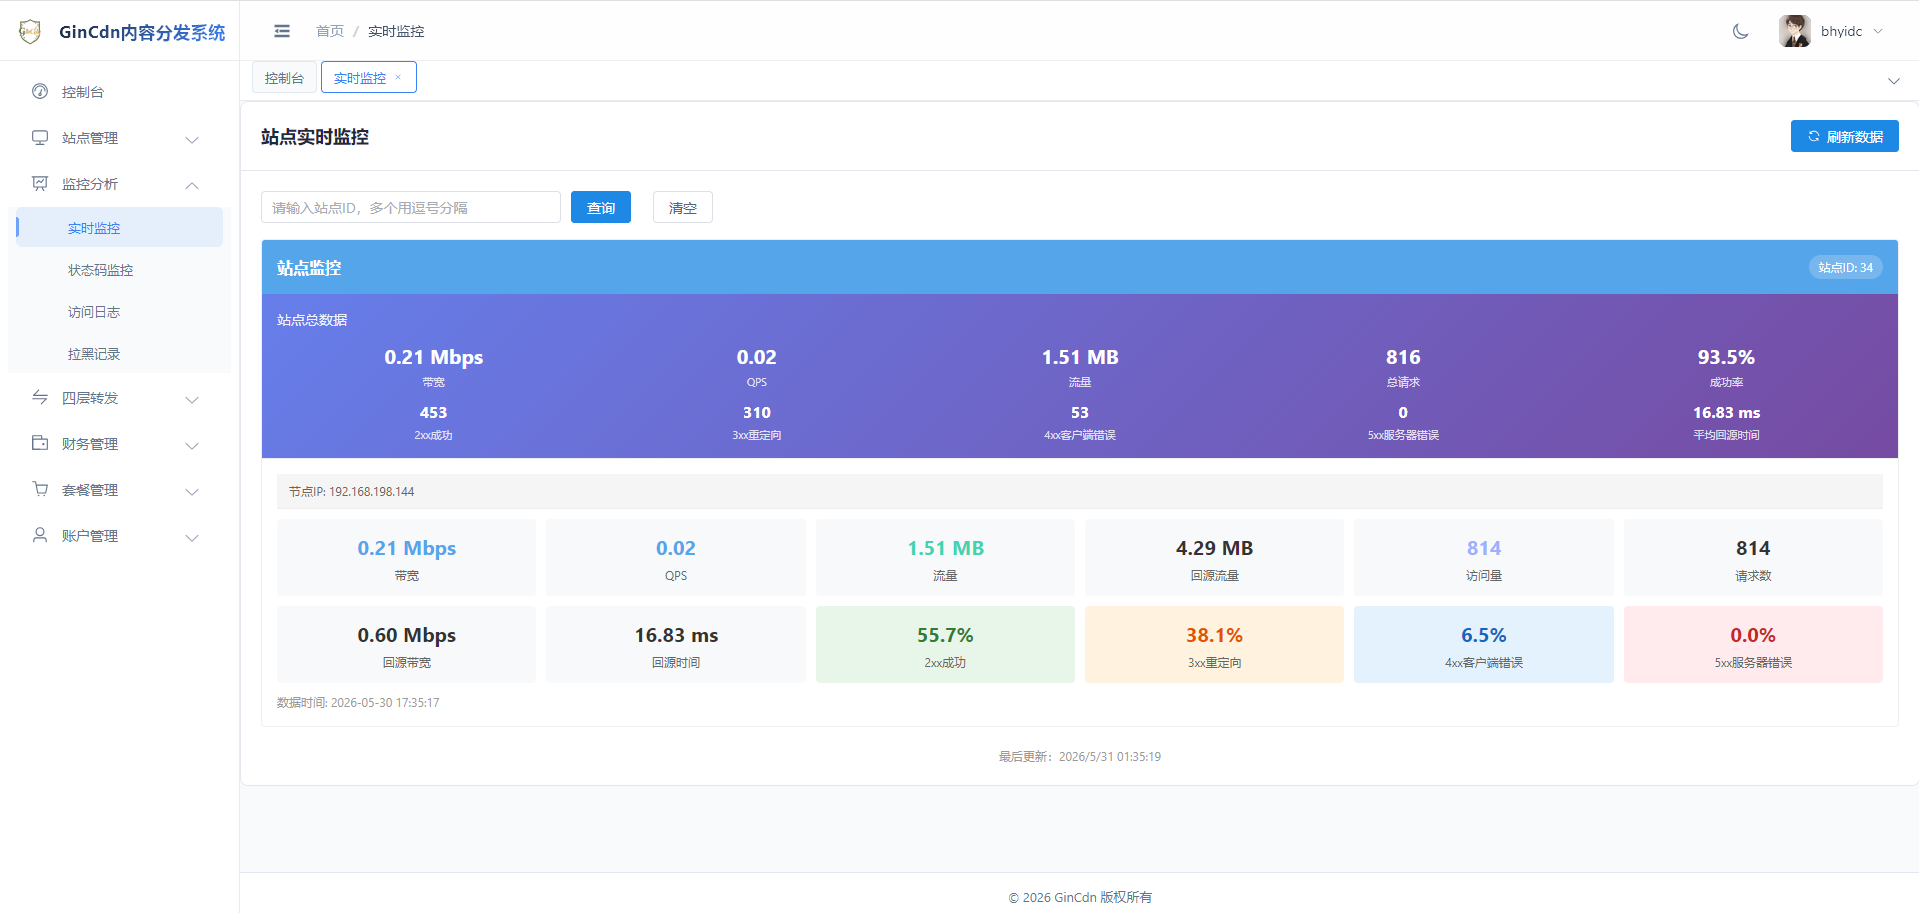Click the 最后更新 timestamp text
Viewport: 1919px width, 913px height.
[x=1080, y=756]
